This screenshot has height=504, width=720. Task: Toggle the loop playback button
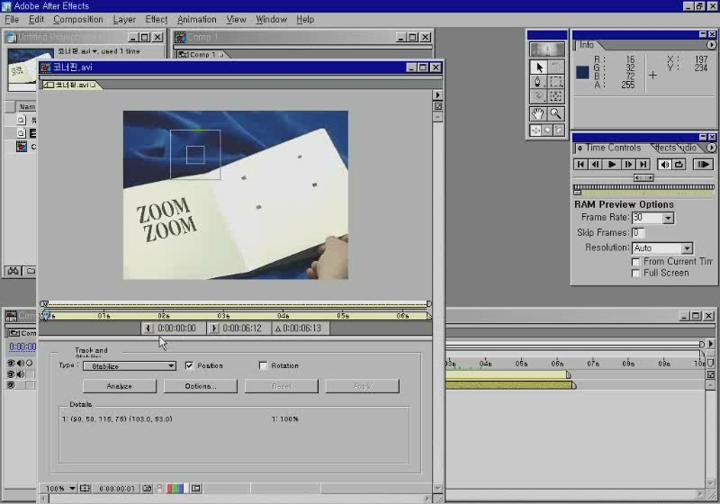679,164
